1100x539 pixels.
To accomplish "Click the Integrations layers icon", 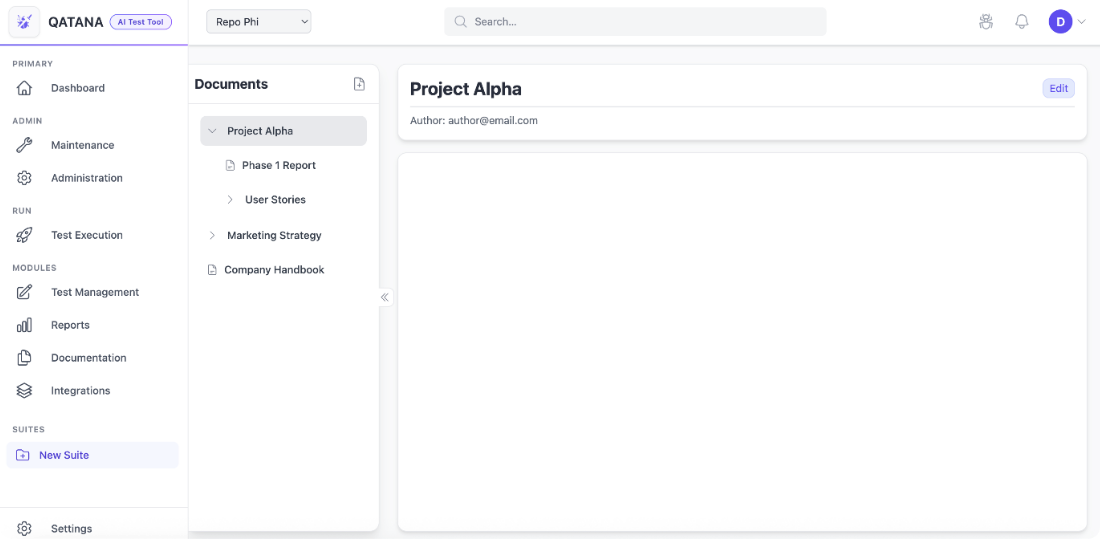I will [x=25, y=391].
